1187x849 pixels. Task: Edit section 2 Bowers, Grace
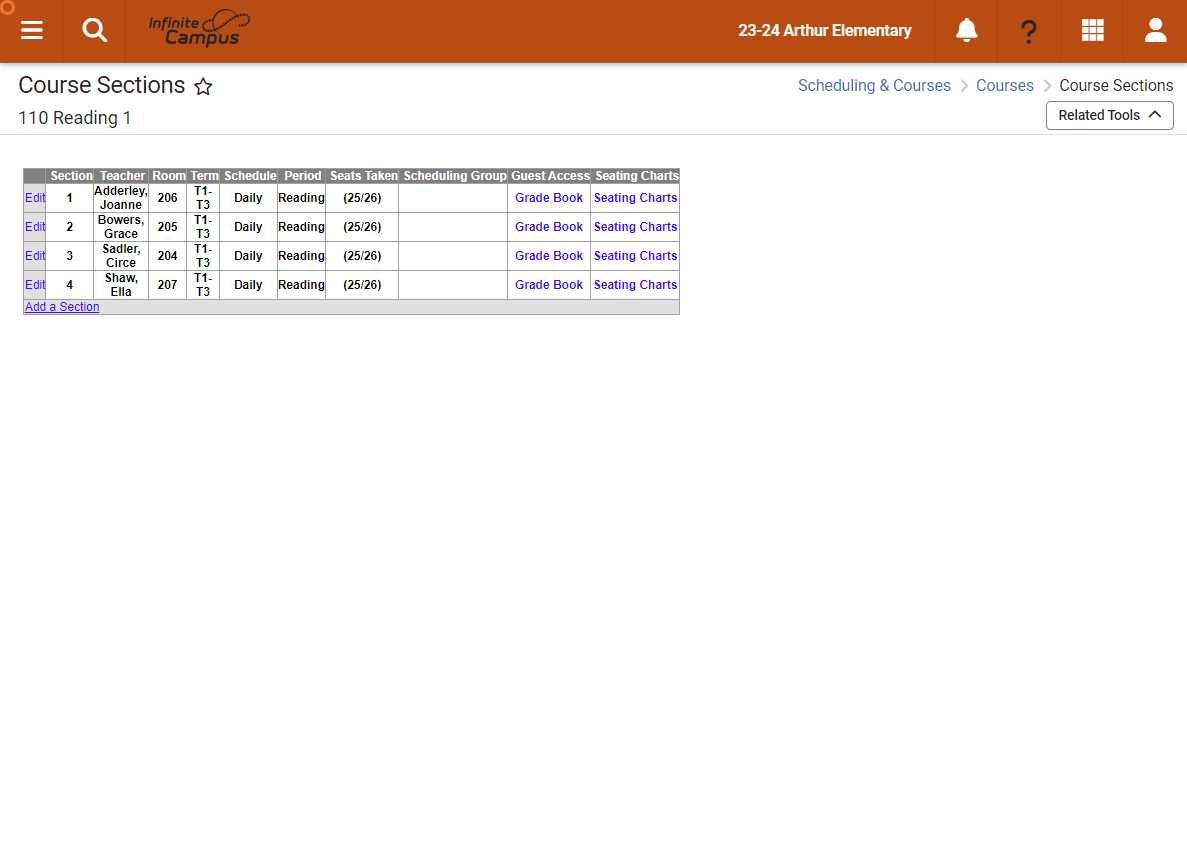click(x=35, y=226)
